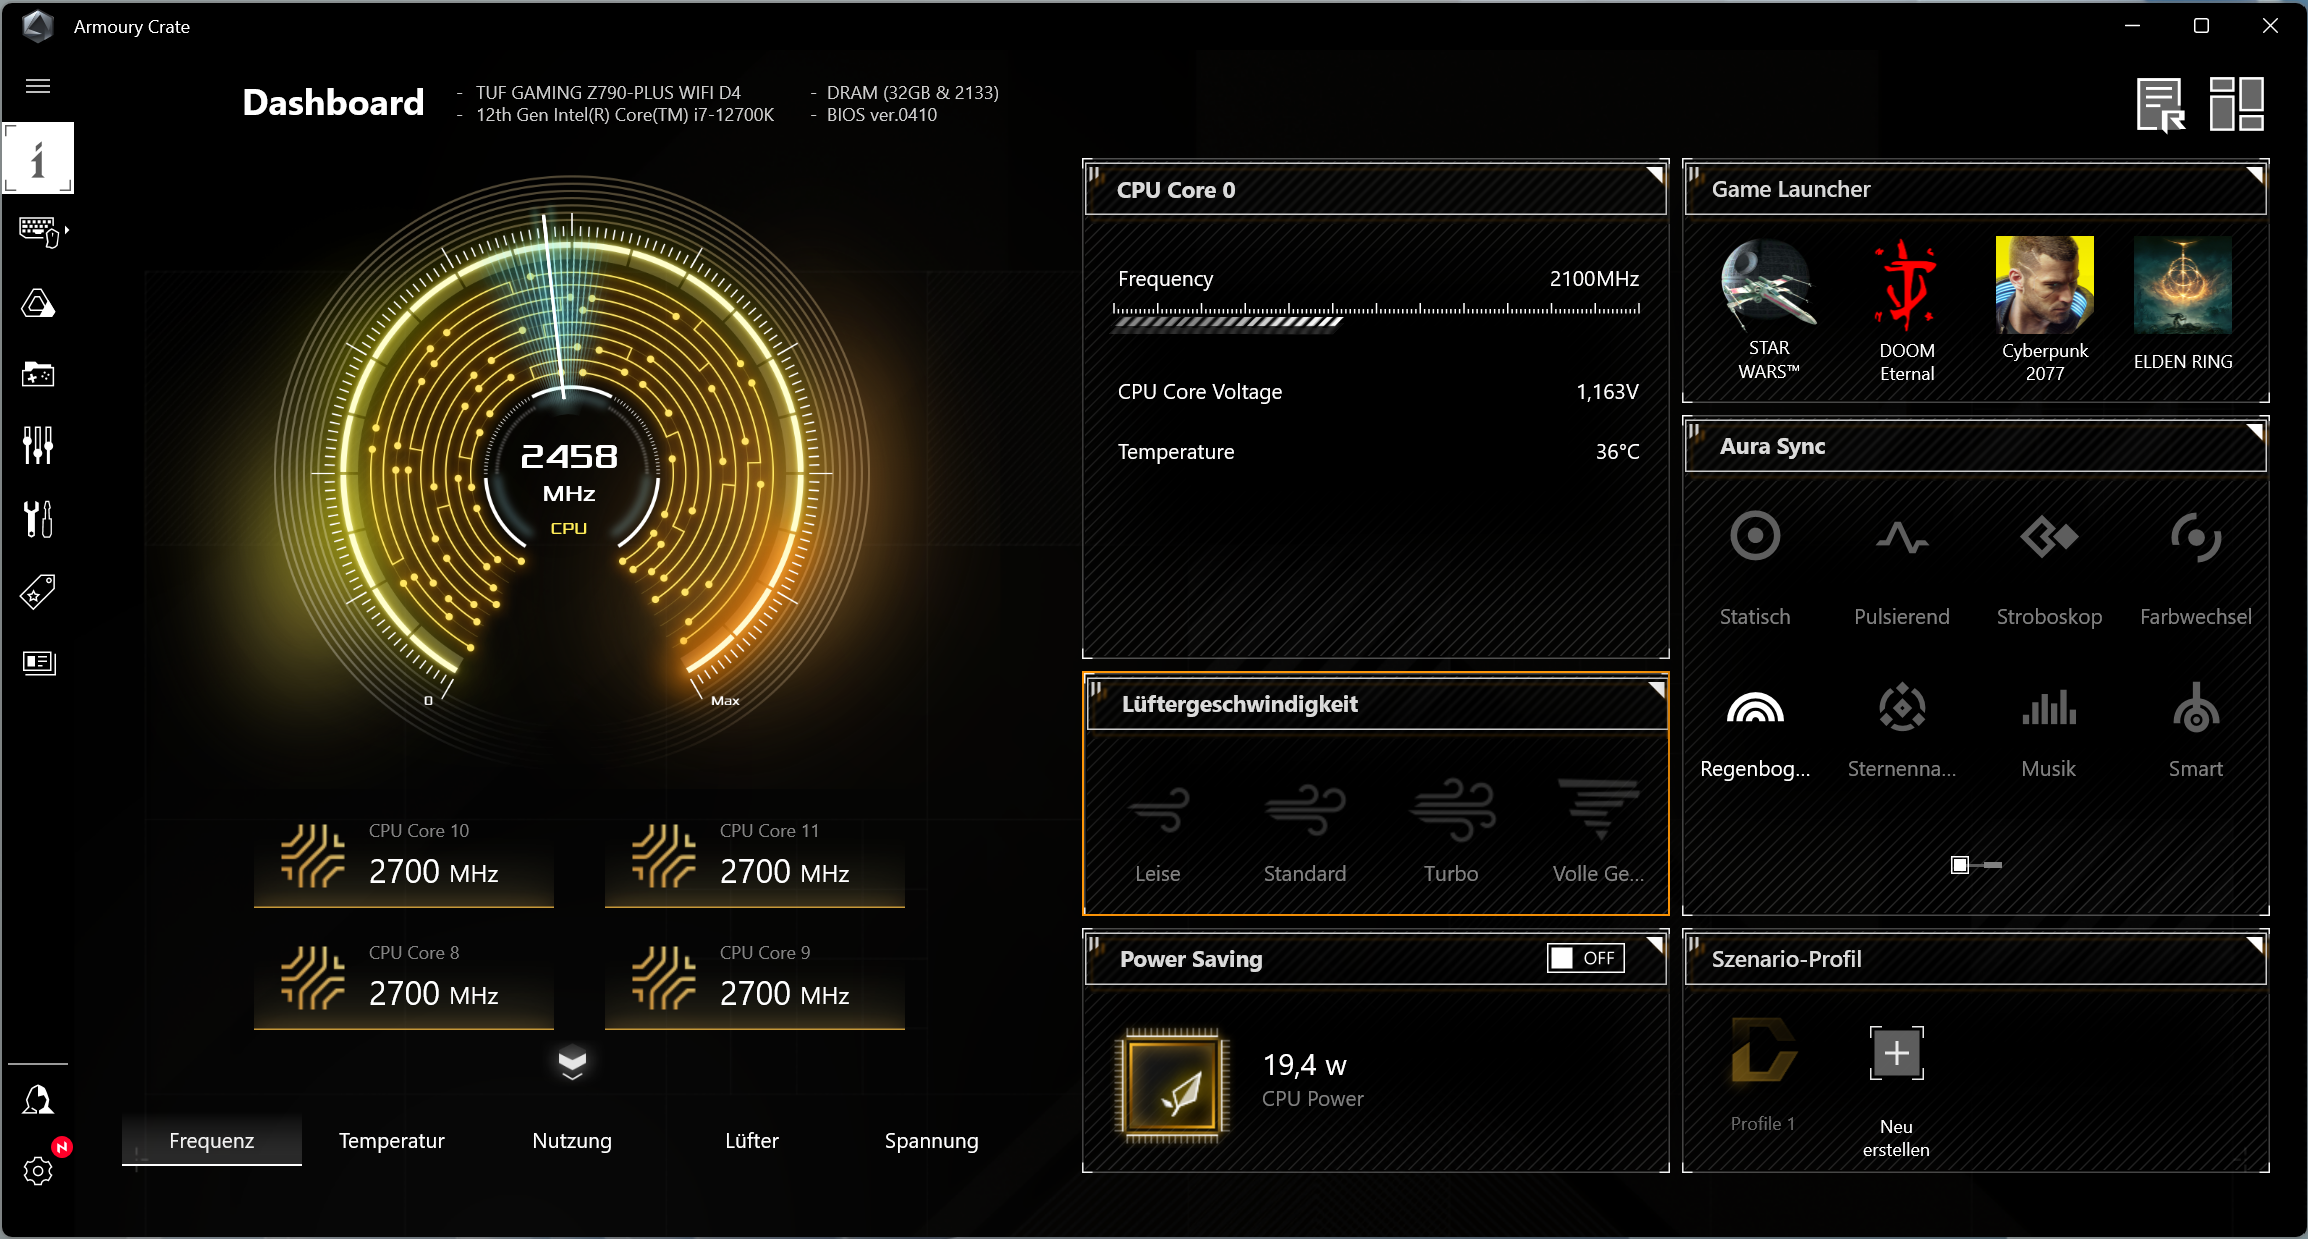Screen dimensions: 2308x1239
Task: Open the Devices keyboard sidebar icon
Action: [x=38, y=231]
